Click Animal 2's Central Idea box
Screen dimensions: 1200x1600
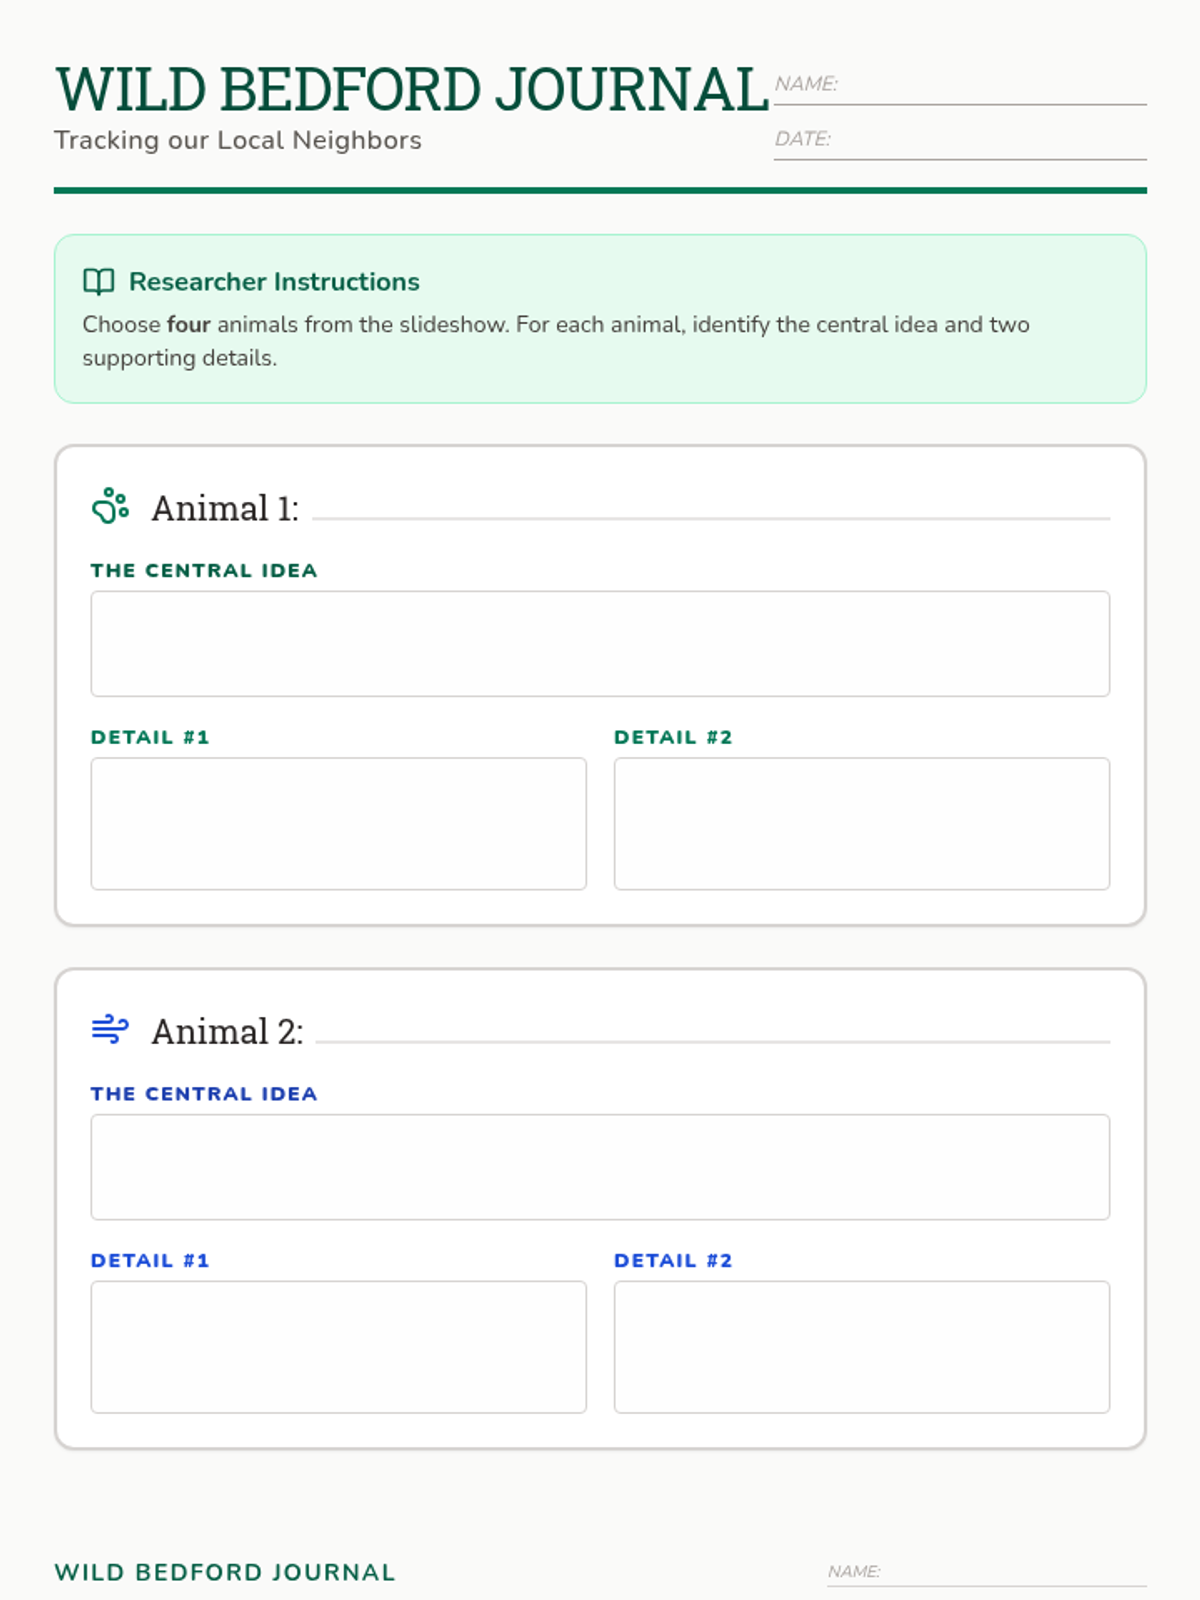(x=600, y=1167)
